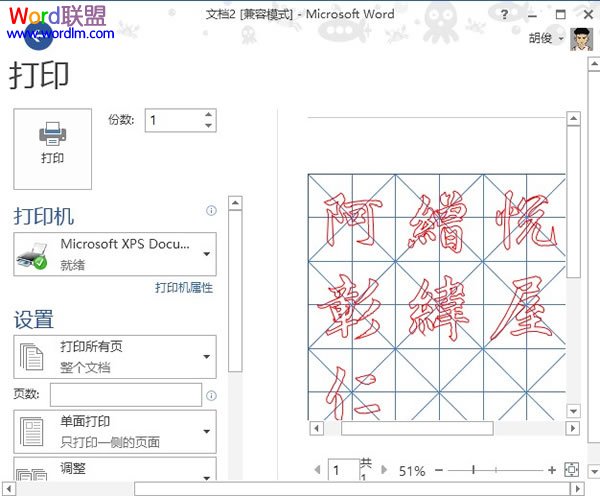The image size is (600, 496).
Task: Zoom in with the plus icon
Action: tap(552, 469)
